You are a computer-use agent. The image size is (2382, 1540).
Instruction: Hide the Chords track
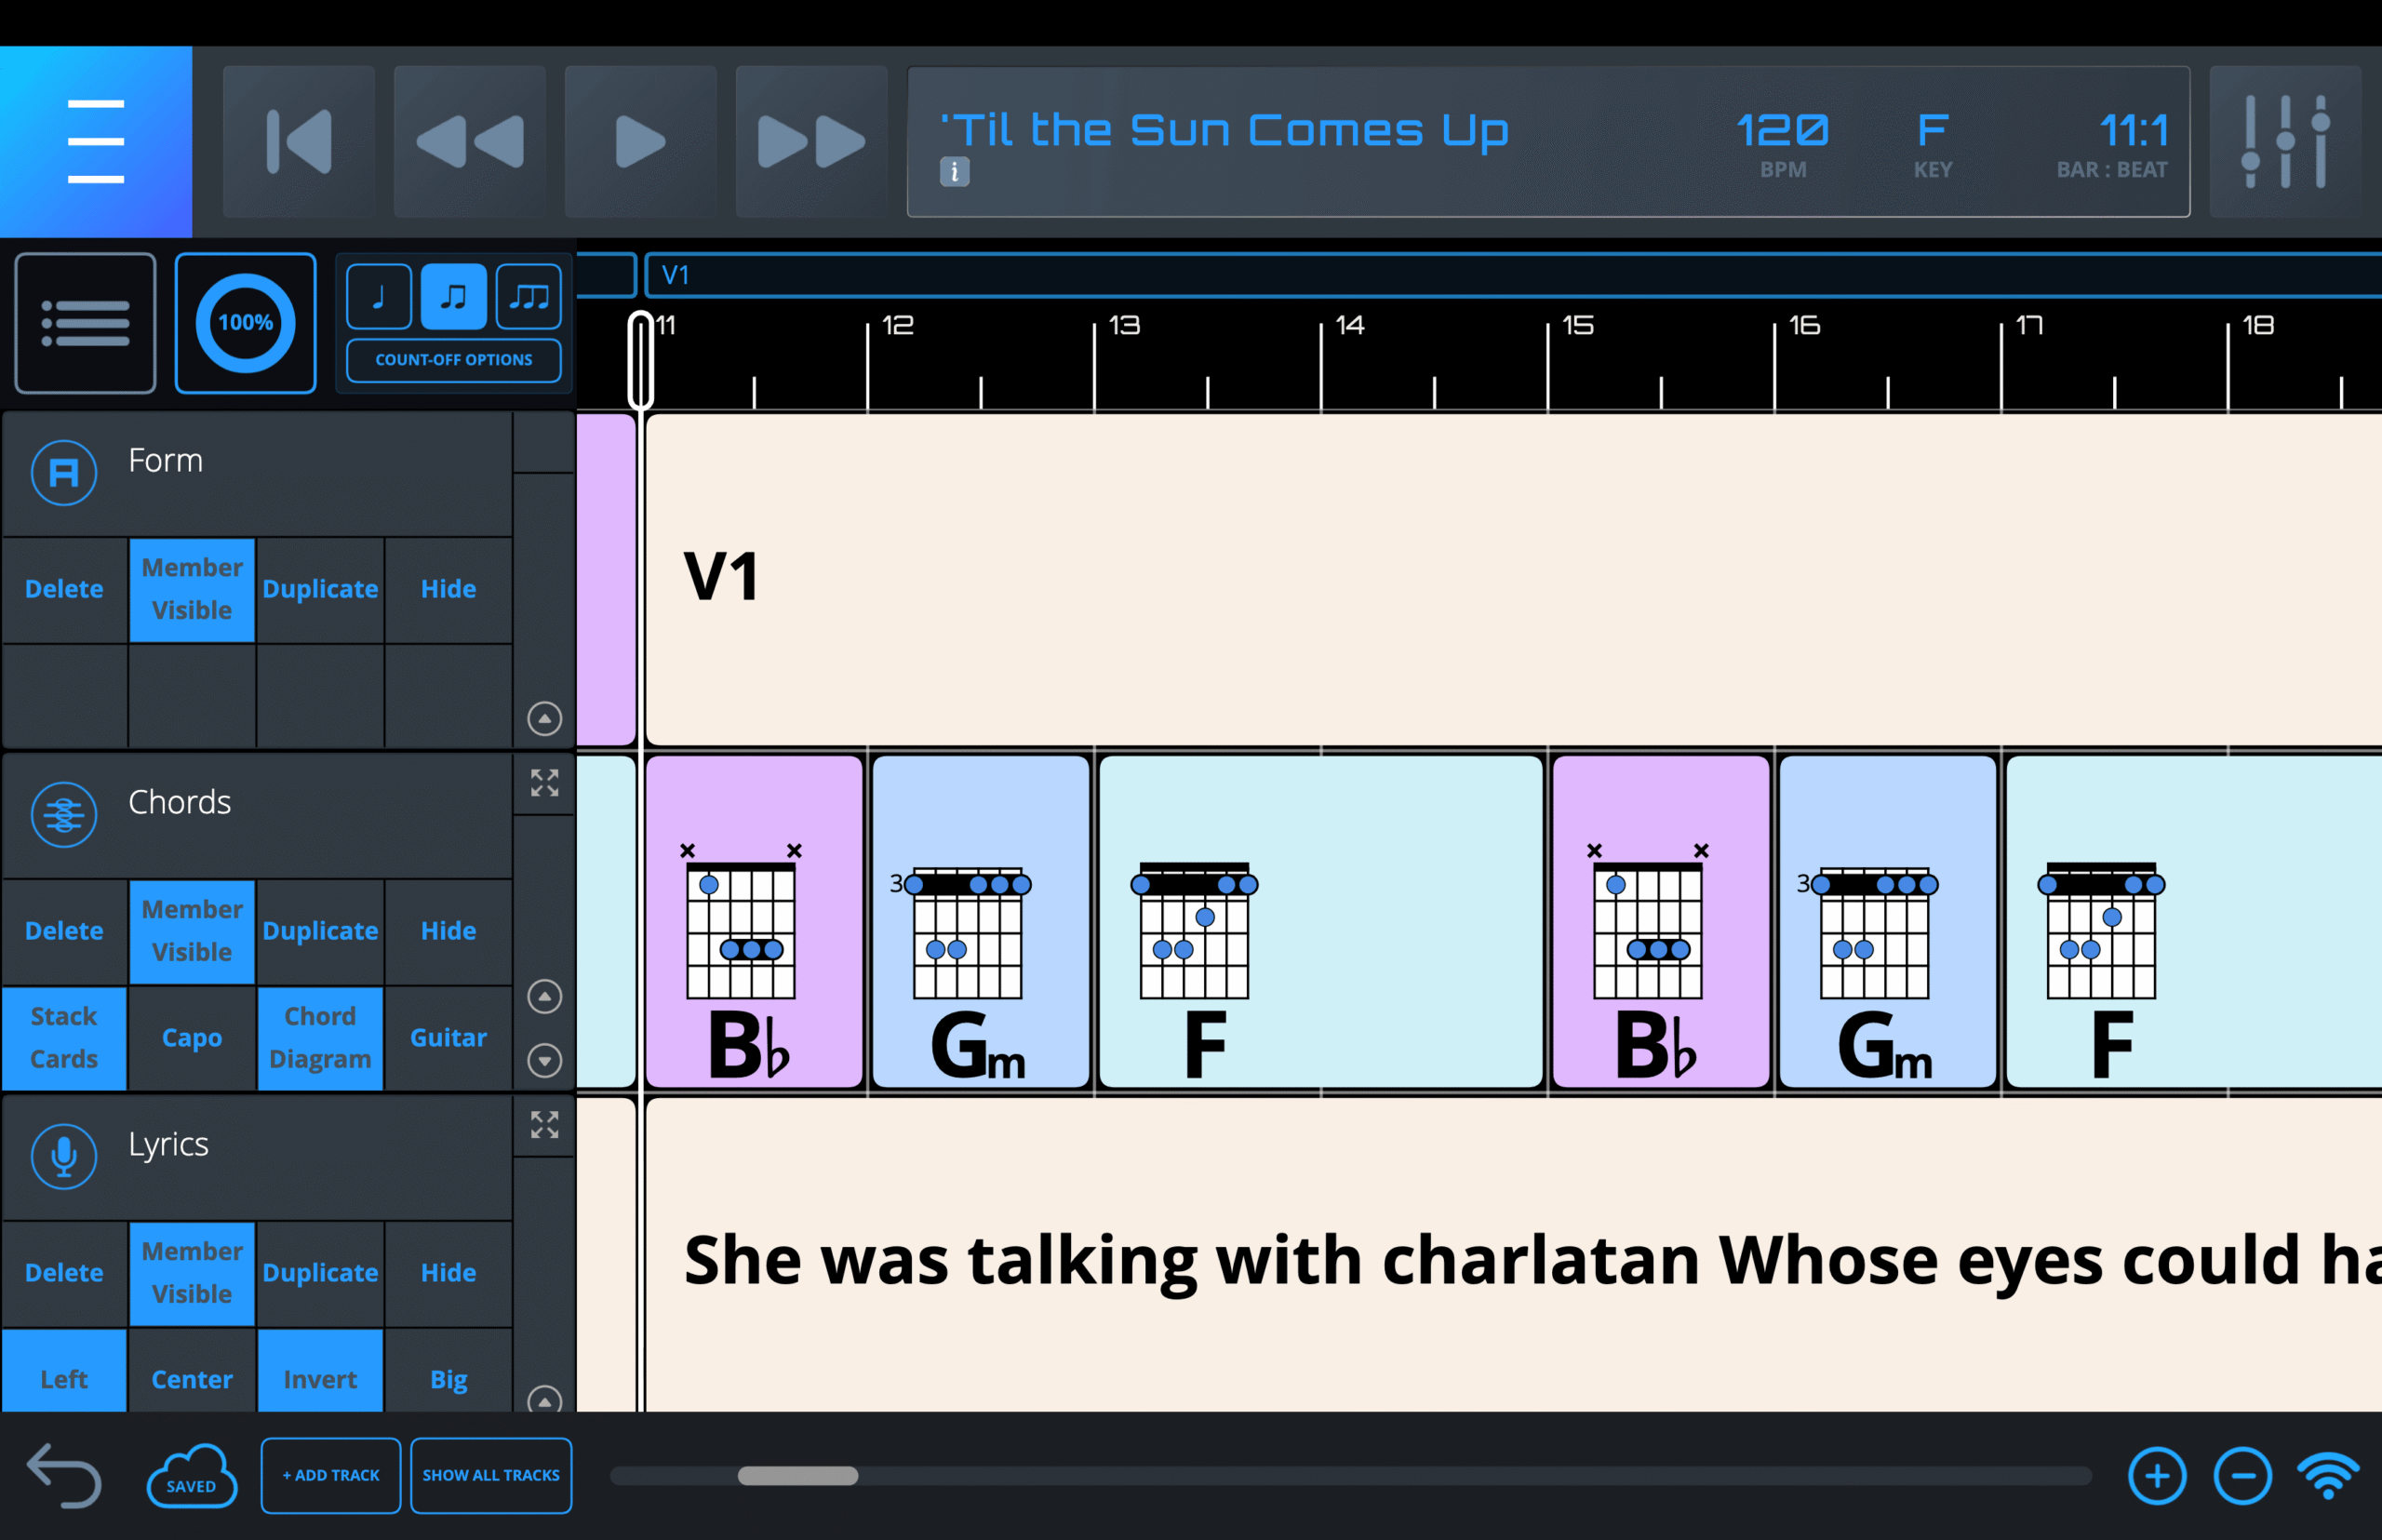[448, 931]
